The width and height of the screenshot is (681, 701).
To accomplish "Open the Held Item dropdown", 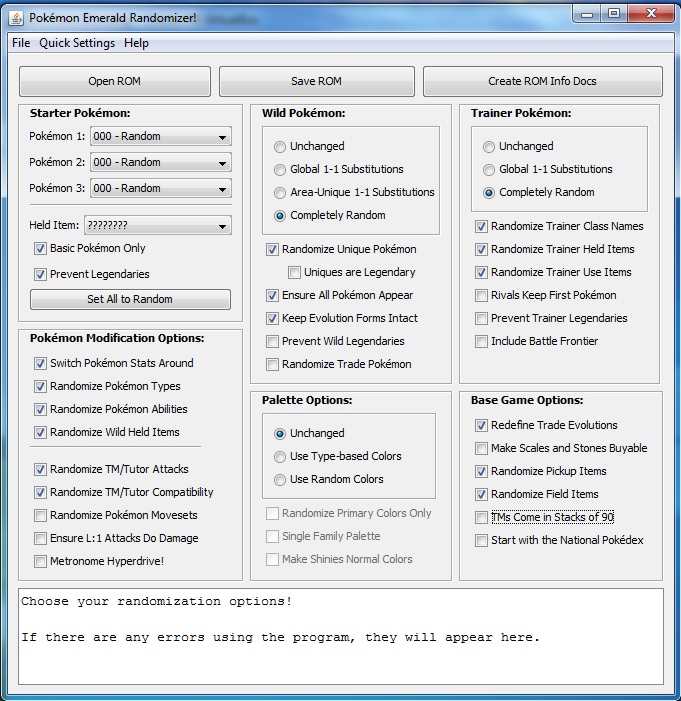I will pos(157,226).
